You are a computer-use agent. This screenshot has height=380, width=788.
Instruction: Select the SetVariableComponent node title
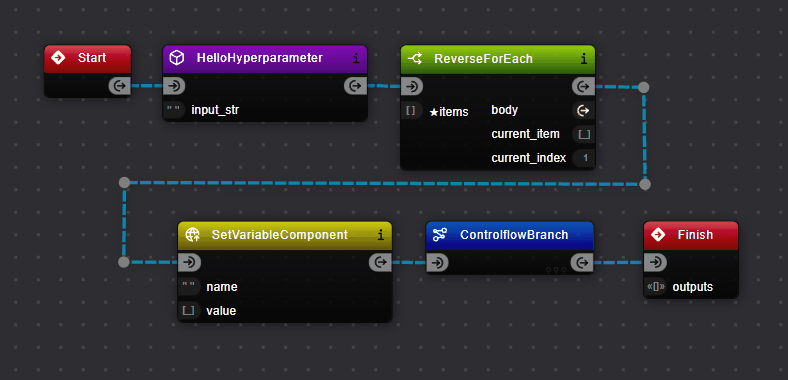(279, 235)
